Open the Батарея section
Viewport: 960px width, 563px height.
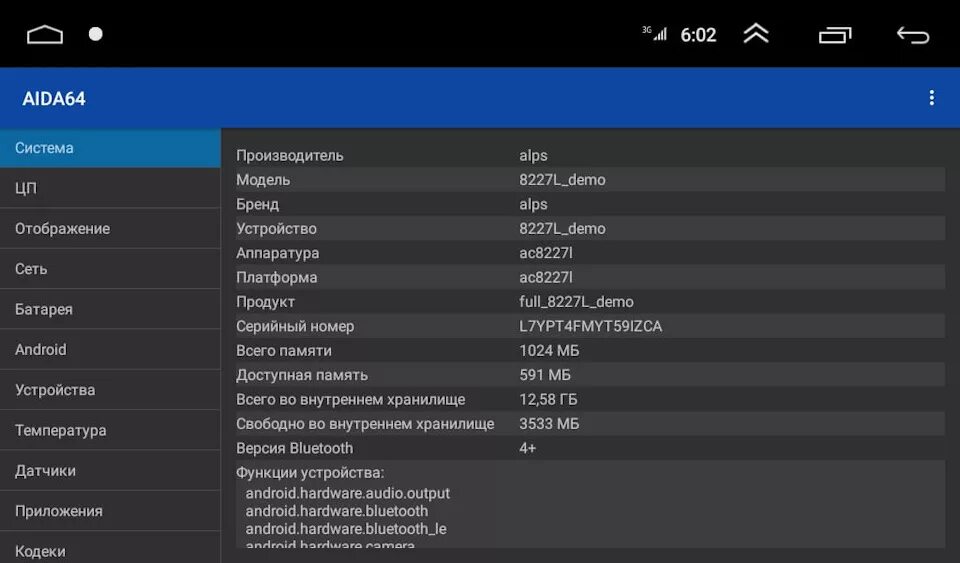[x=110, y=309]
